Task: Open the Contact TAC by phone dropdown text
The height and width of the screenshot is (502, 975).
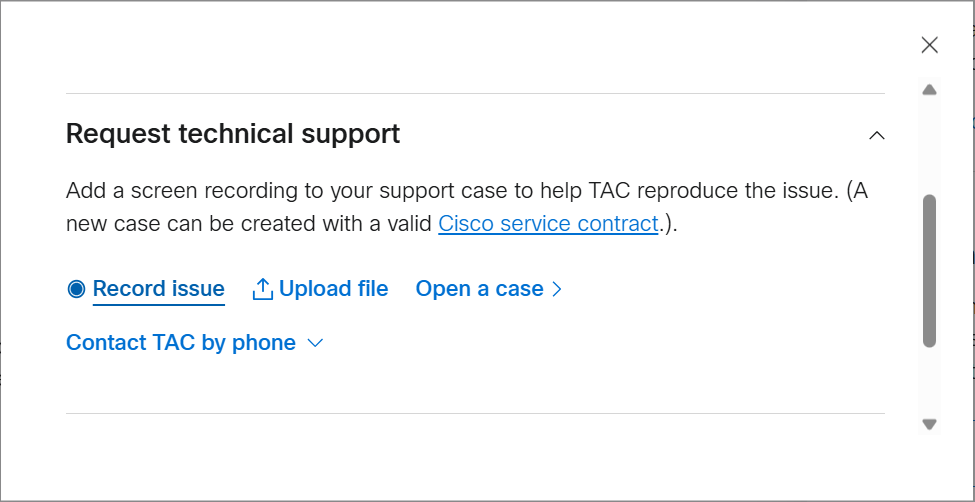Action: pos(181,343)
